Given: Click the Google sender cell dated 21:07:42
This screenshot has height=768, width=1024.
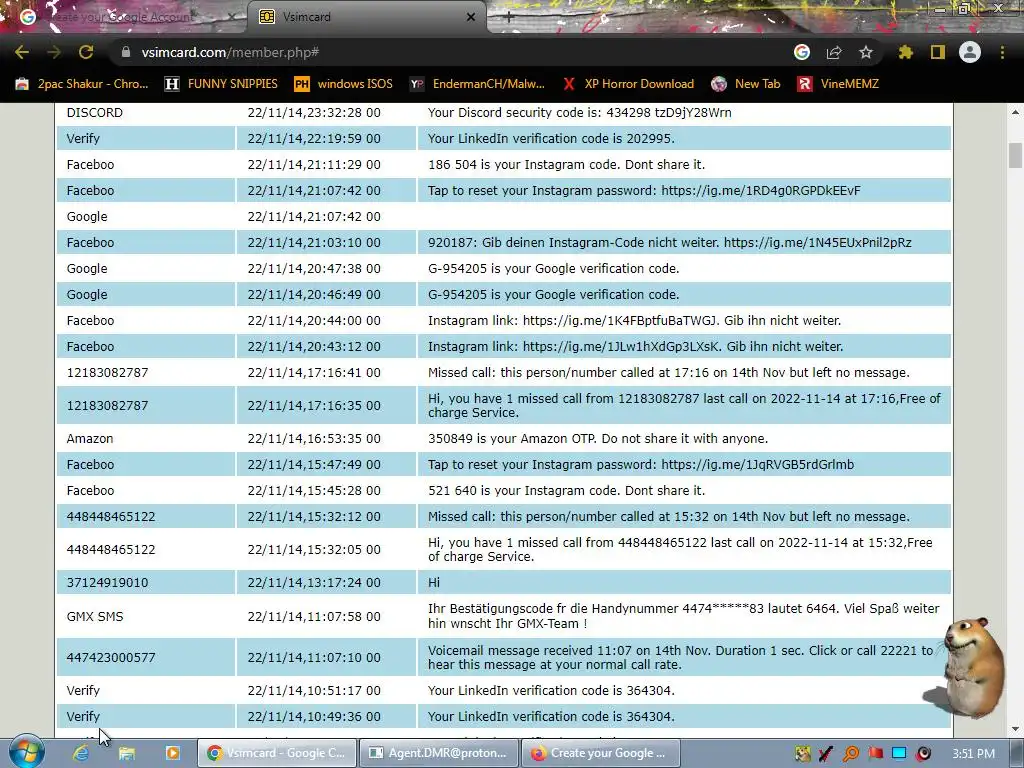Looking at the screenshot, I should [146, 216].
